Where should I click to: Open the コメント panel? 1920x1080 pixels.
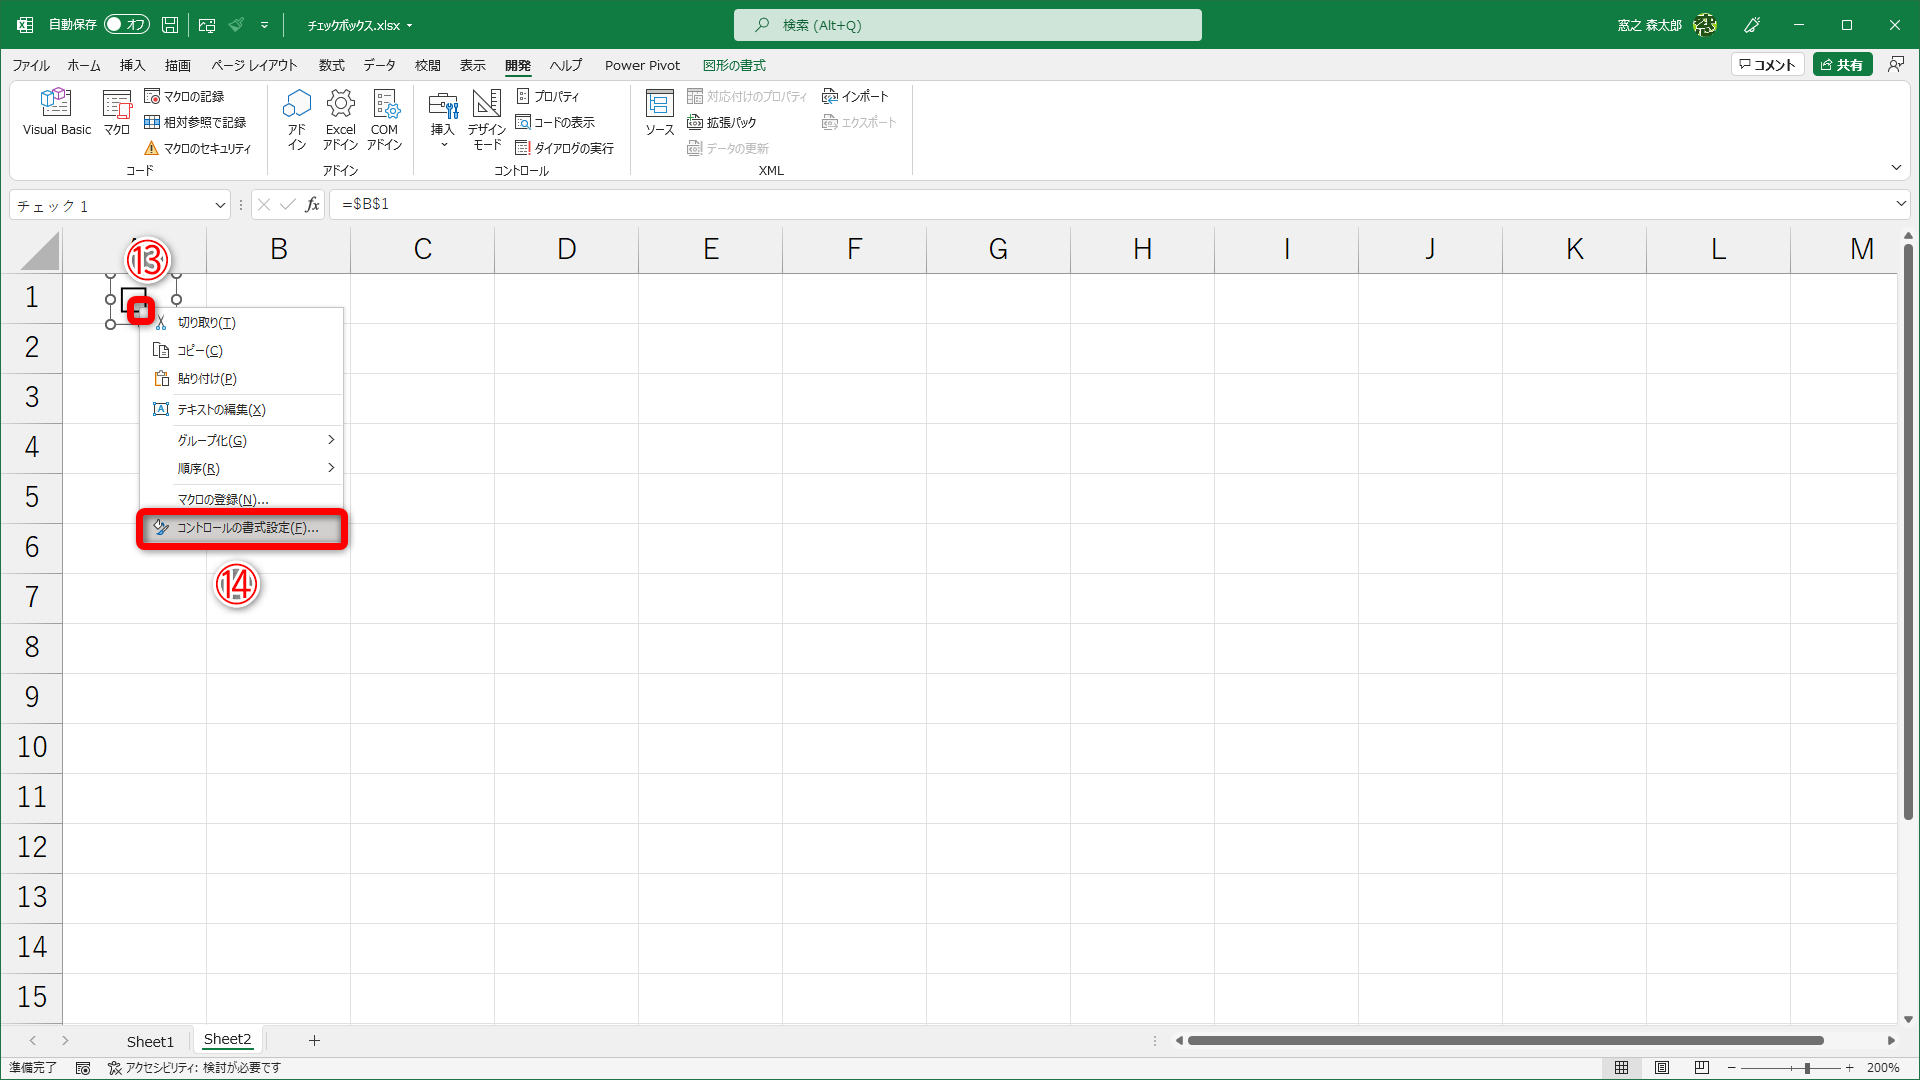click(x=1768, y=63)
